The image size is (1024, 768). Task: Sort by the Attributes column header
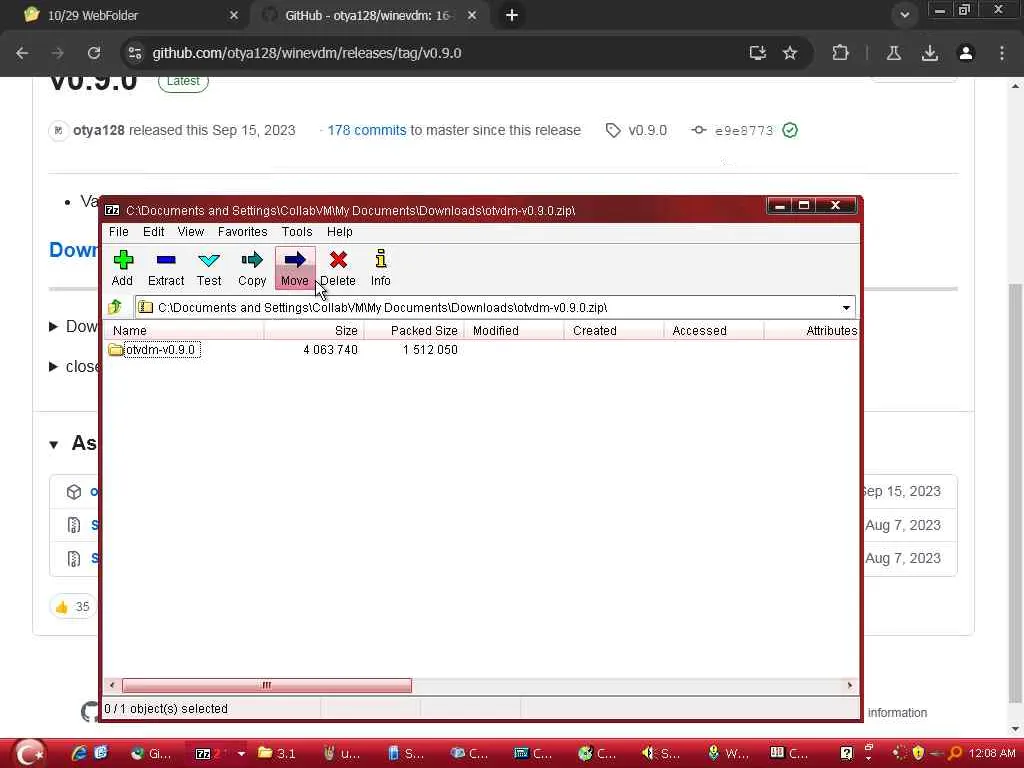812,330
